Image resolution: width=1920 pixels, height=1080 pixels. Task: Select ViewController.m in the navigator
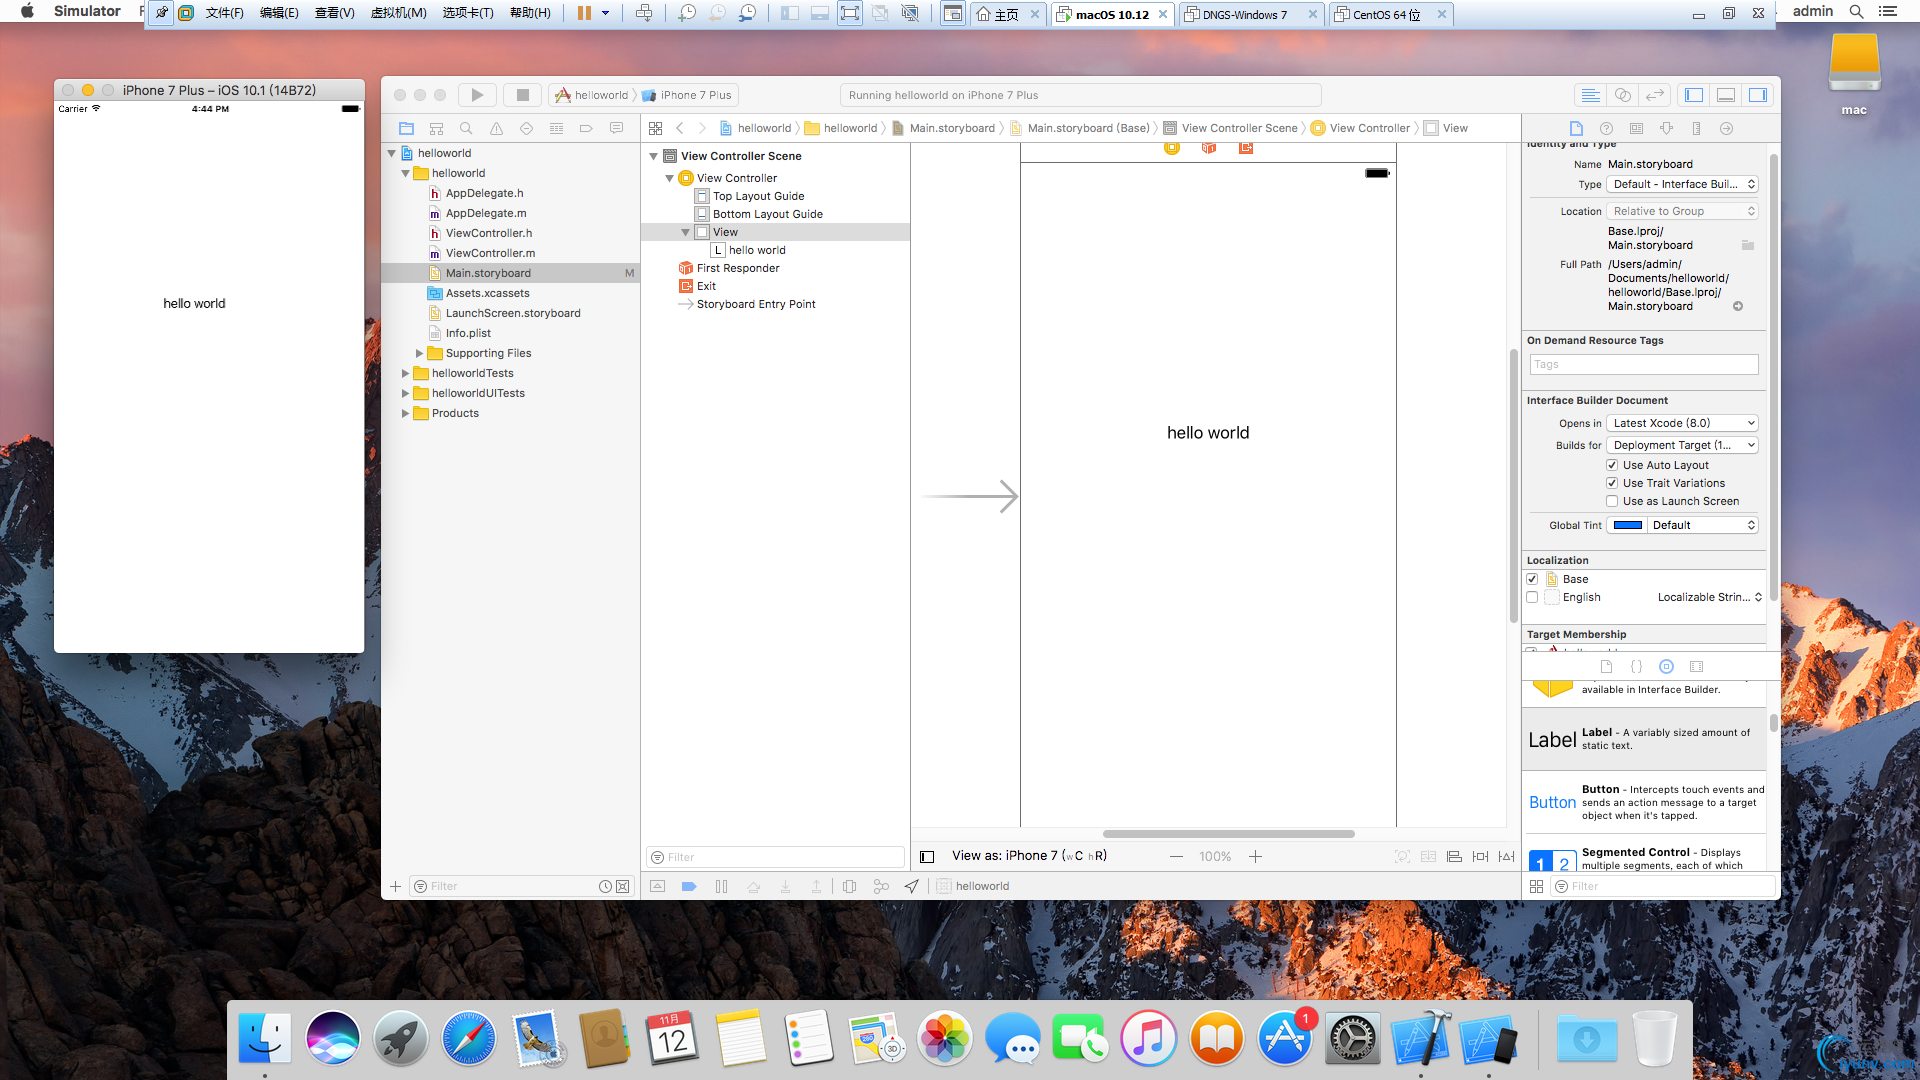(x=490, y=253)
